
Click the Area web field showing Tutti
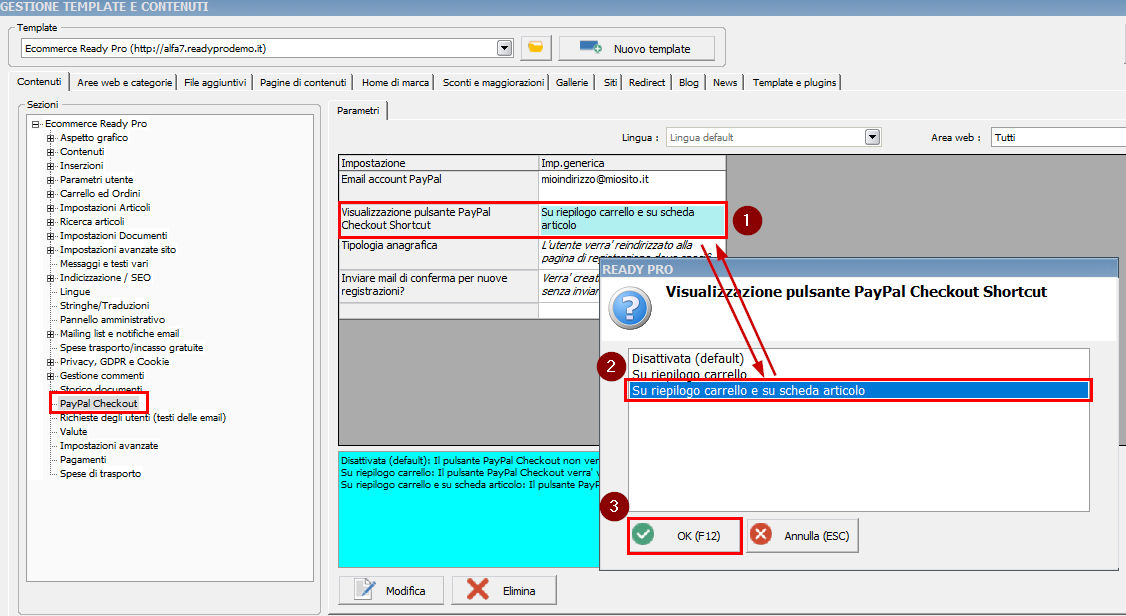coord(1058,137)
